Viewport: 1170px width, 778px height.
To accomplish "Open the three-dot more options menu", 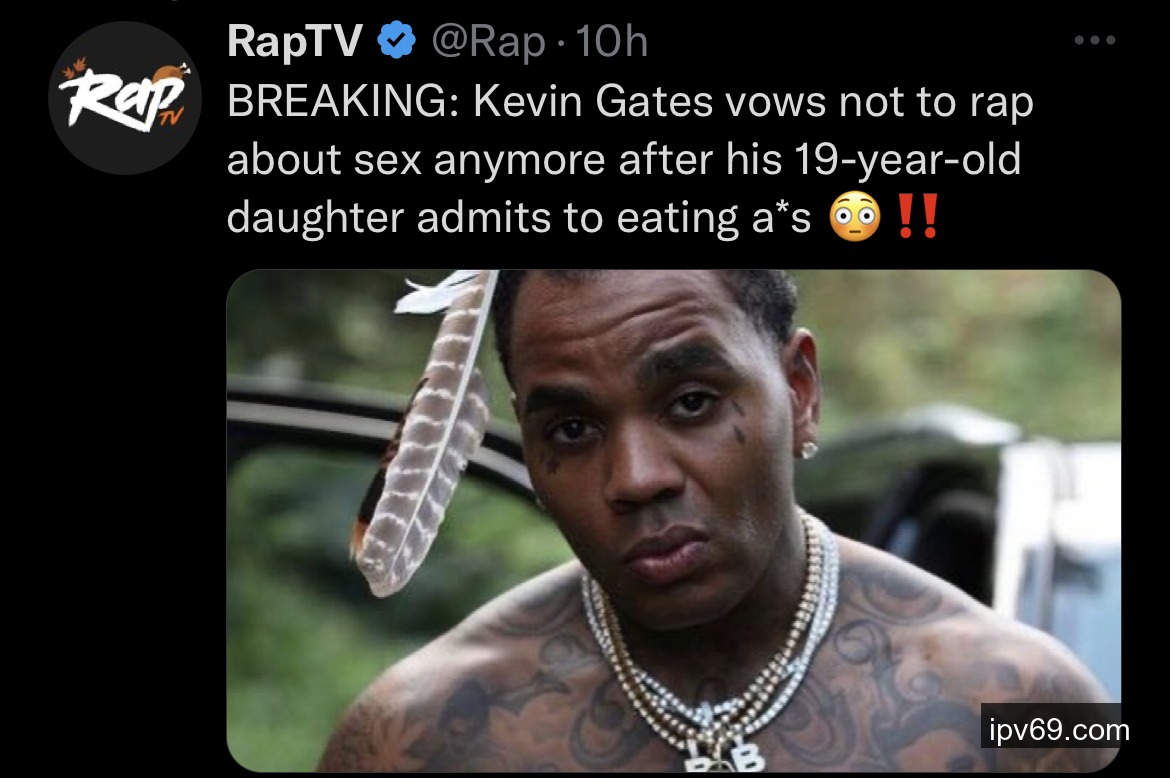I will click(1095, 40).
